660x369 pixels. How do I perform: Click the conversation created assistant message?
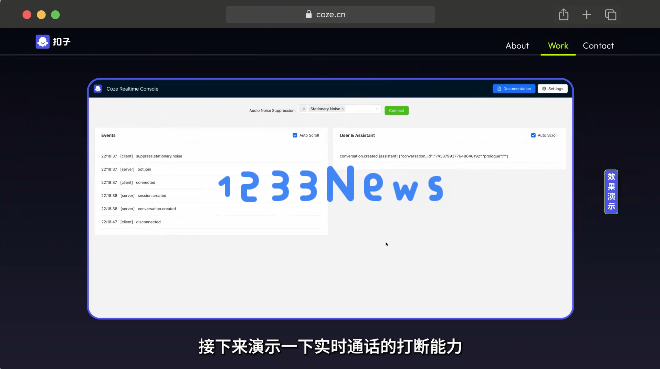coord(424,156)
